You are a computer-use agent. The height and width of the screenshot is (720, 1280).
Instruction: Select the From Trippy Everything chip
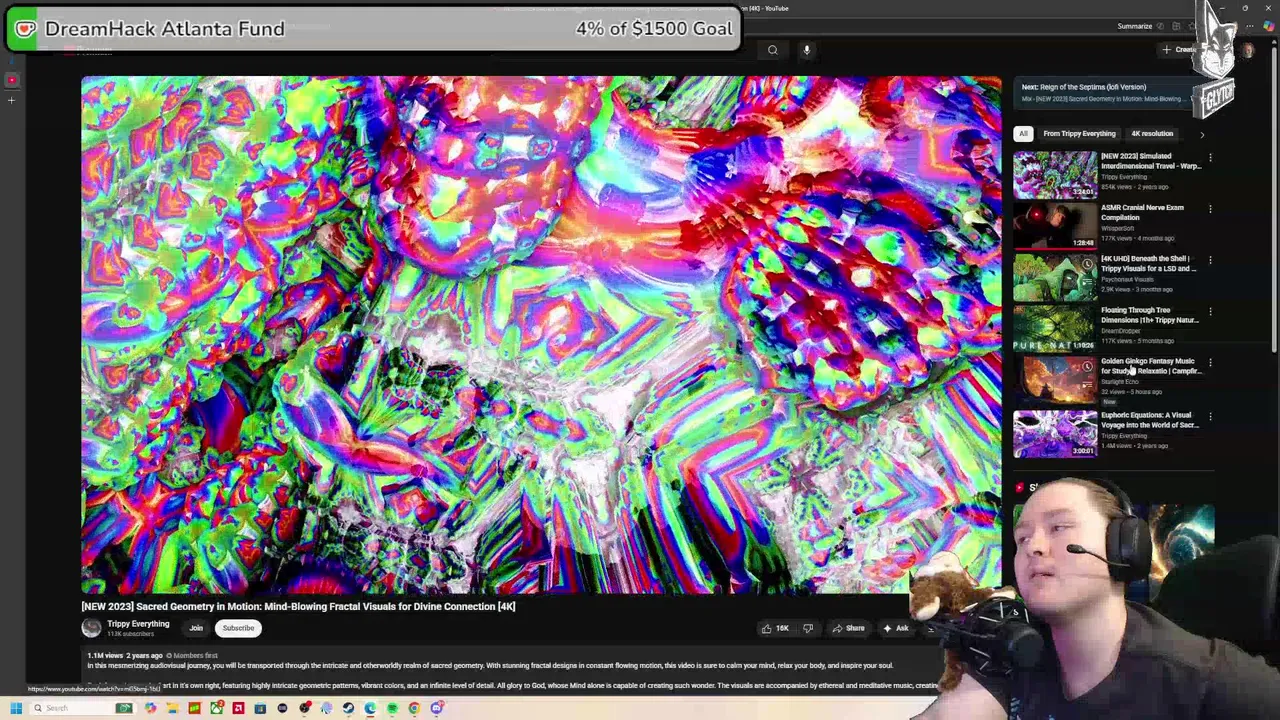[1079, 133]
